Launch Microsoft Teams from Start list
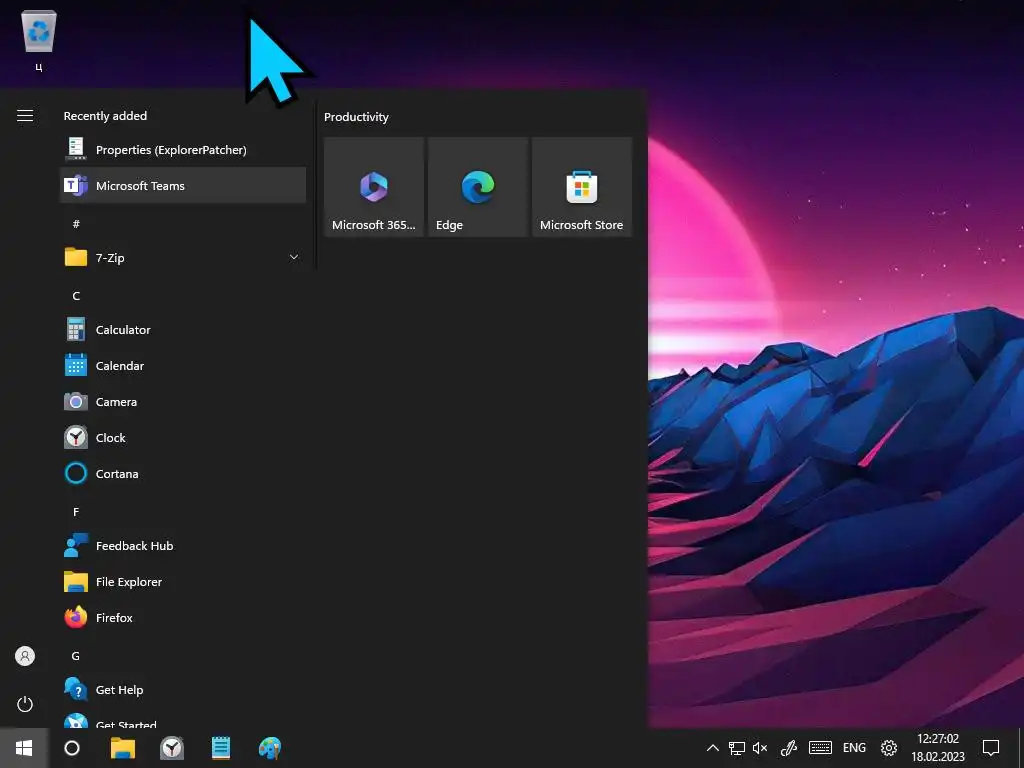 point(183,185)
